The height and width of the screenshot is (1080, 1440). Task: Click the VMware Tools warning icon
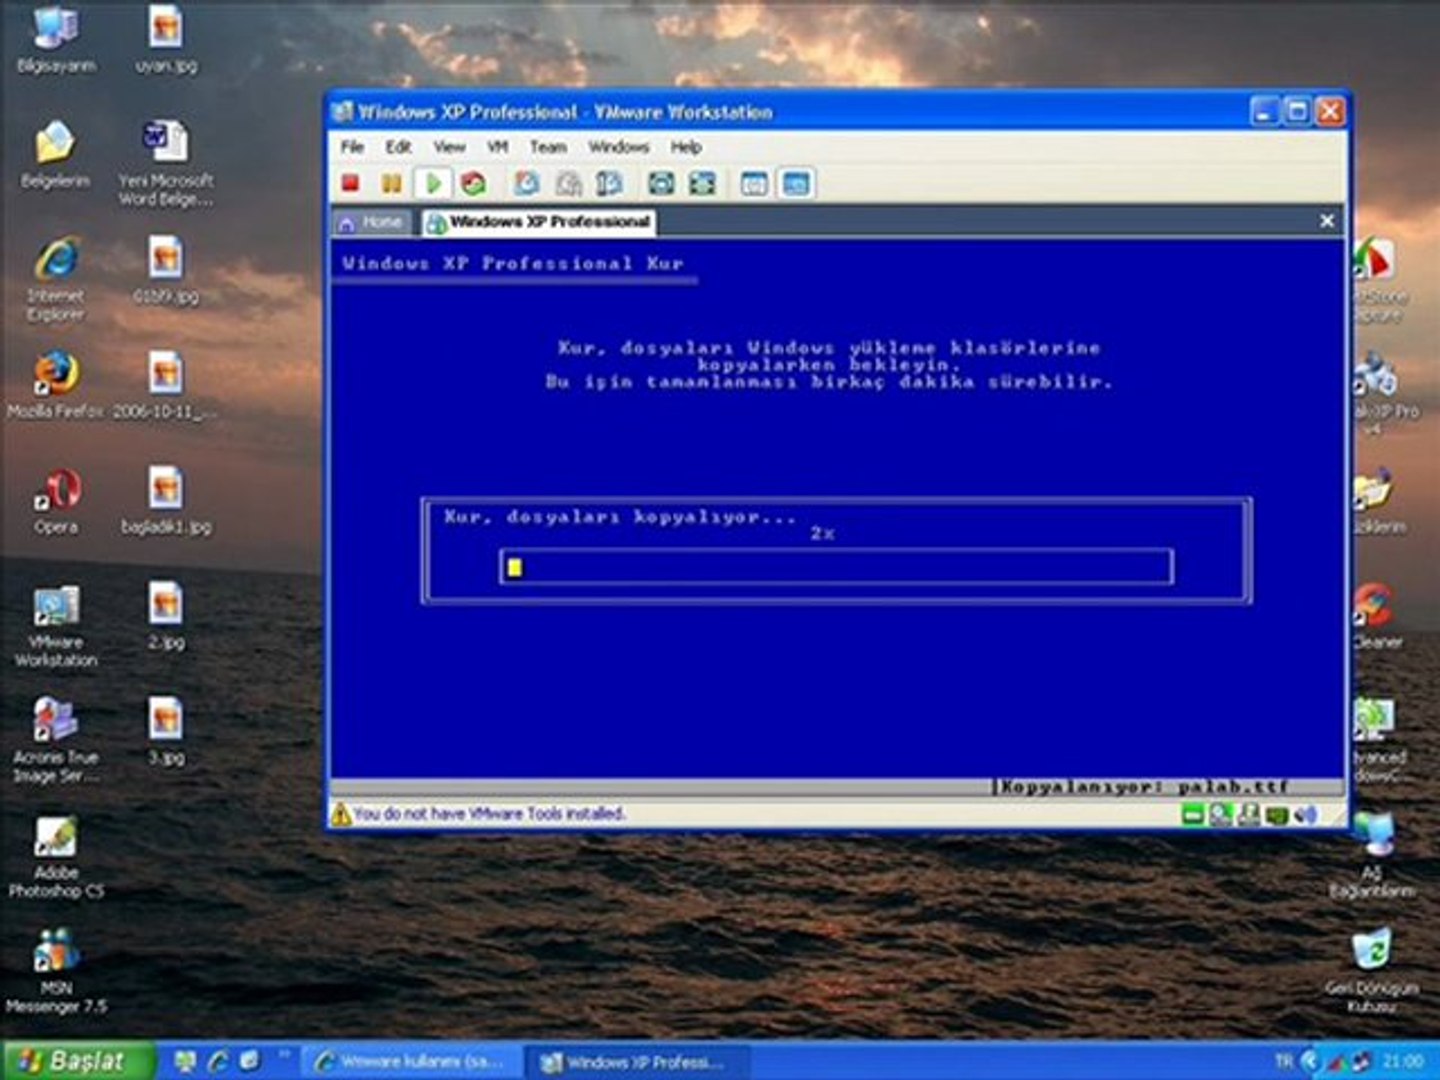coord(340,814)
